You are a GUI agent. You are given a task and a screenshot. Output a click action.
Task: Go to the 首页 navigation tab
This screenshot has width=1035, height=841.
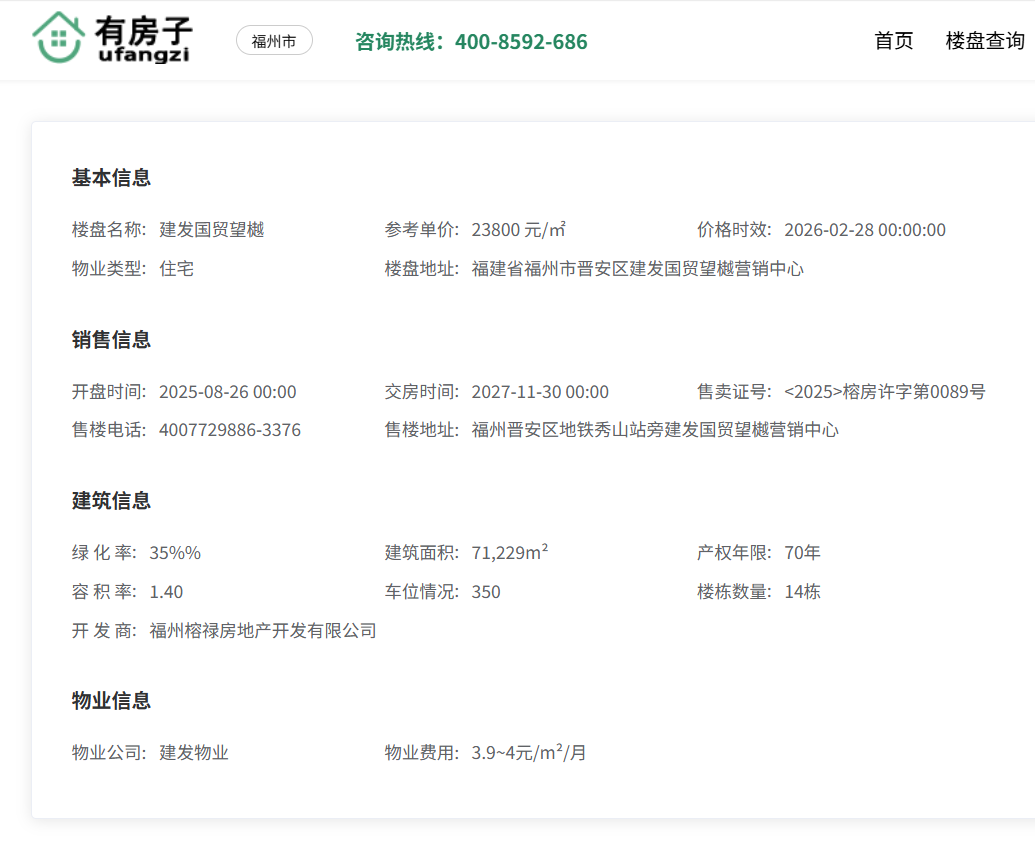click(893, 41)
